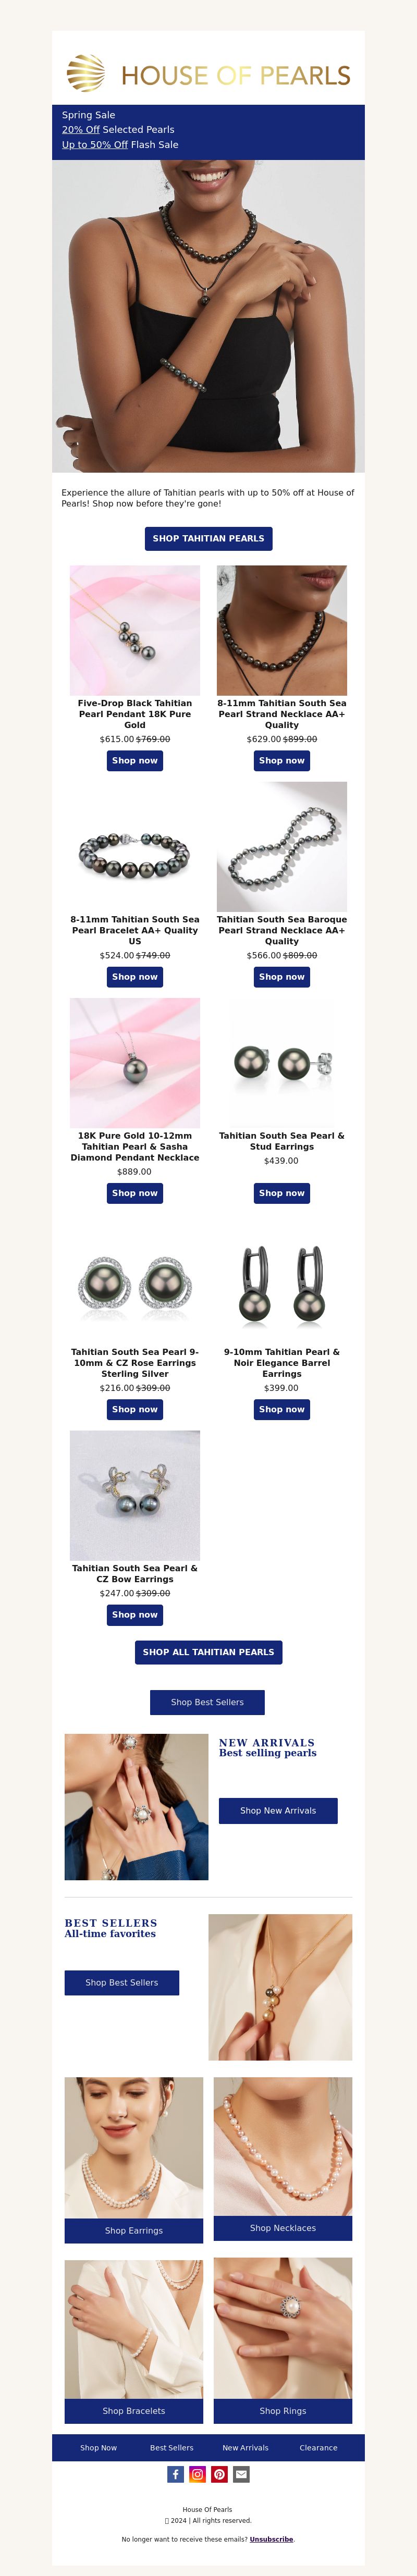The height and width of the screenshot is (2576, 417).
Task: Select New Arrivals in footer menu
Action: (245, 2448)
